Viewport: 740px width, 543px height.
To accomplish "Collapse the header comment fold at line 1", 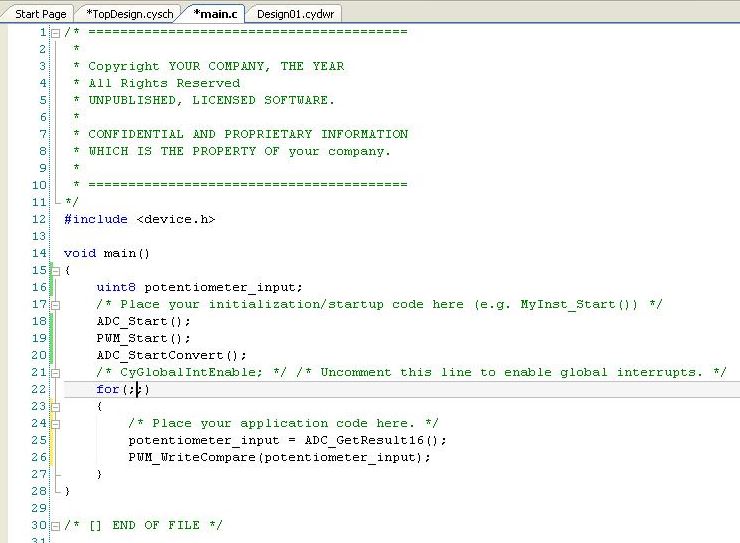I will point(55,32).
